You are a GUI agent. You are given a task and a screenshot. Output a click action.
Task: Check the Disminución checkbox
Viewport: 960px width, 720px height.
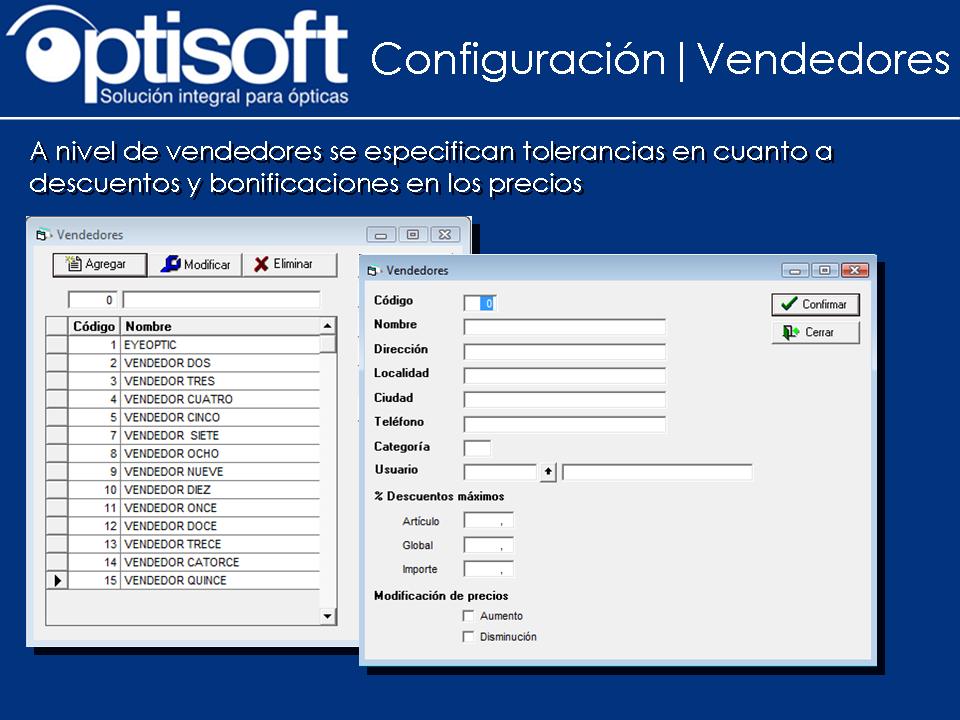(x=468, y=636)
